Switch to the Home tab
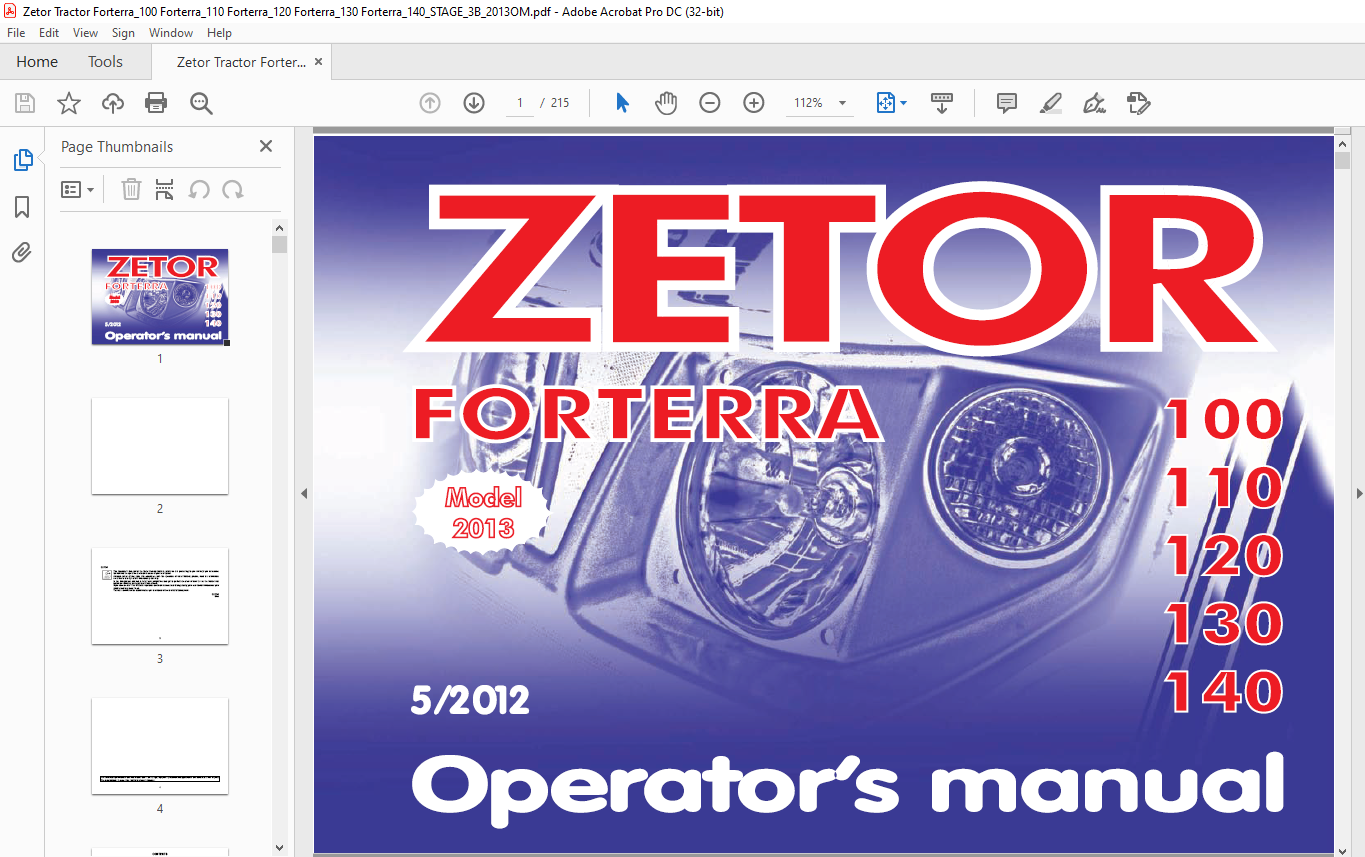Viewport: 1365px width, 857px height. [x=37, y=62]
